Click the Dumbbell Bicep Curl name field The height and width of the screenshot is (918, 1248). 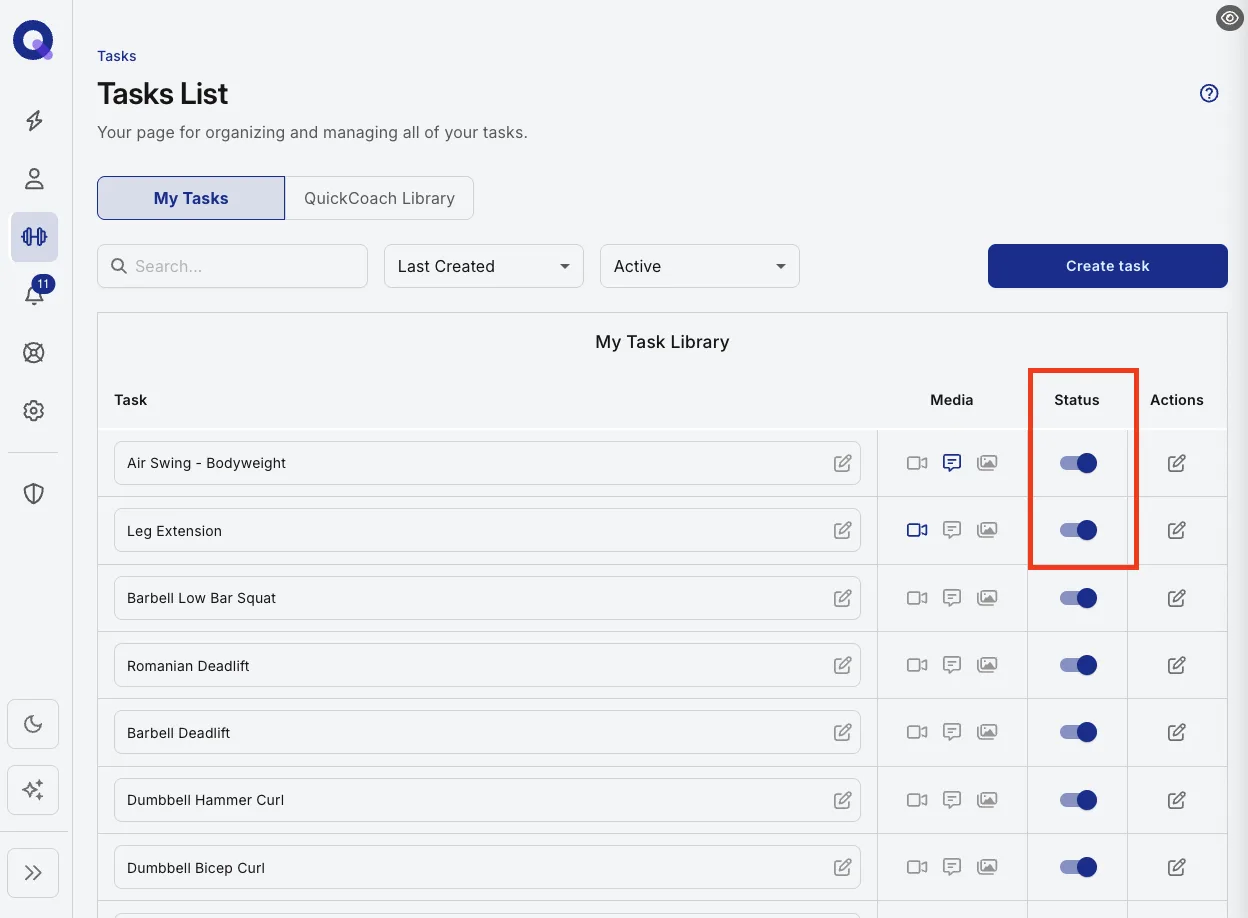[487, 867]
